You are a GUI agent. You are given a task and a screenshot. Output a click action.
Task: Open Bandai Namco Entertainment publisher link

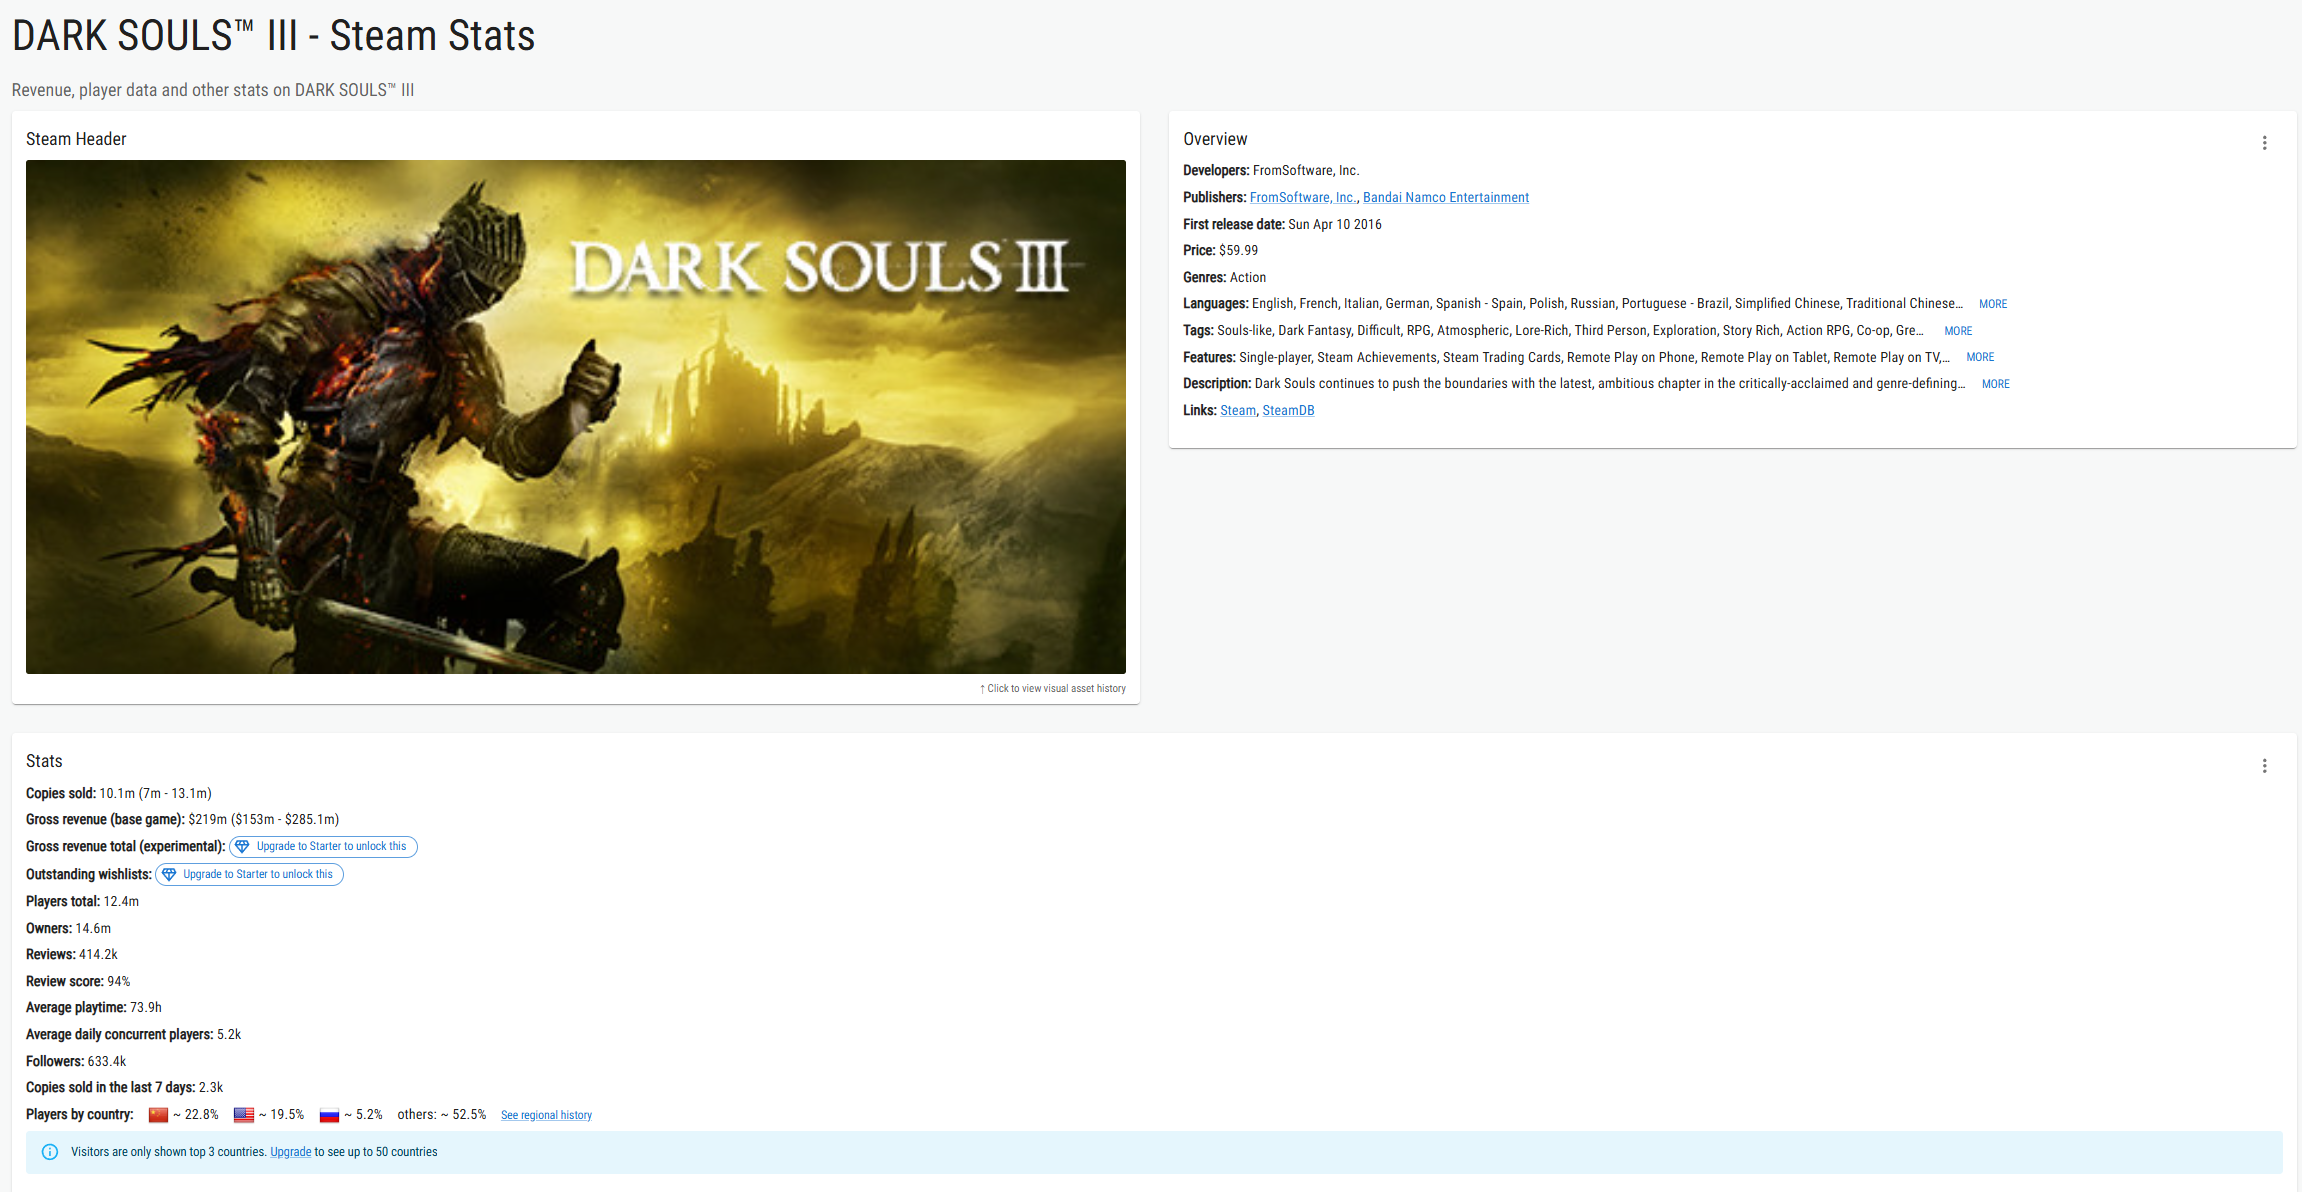click(1446, 197)
